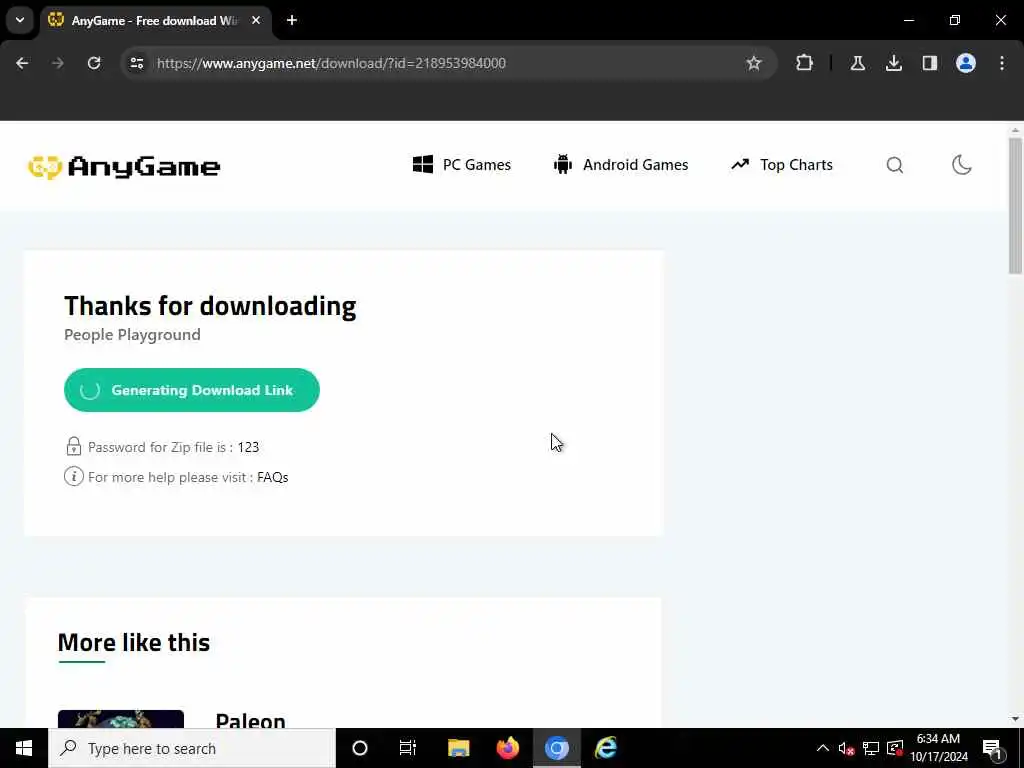Launch Firefox from taskbar

click(507, 748)
